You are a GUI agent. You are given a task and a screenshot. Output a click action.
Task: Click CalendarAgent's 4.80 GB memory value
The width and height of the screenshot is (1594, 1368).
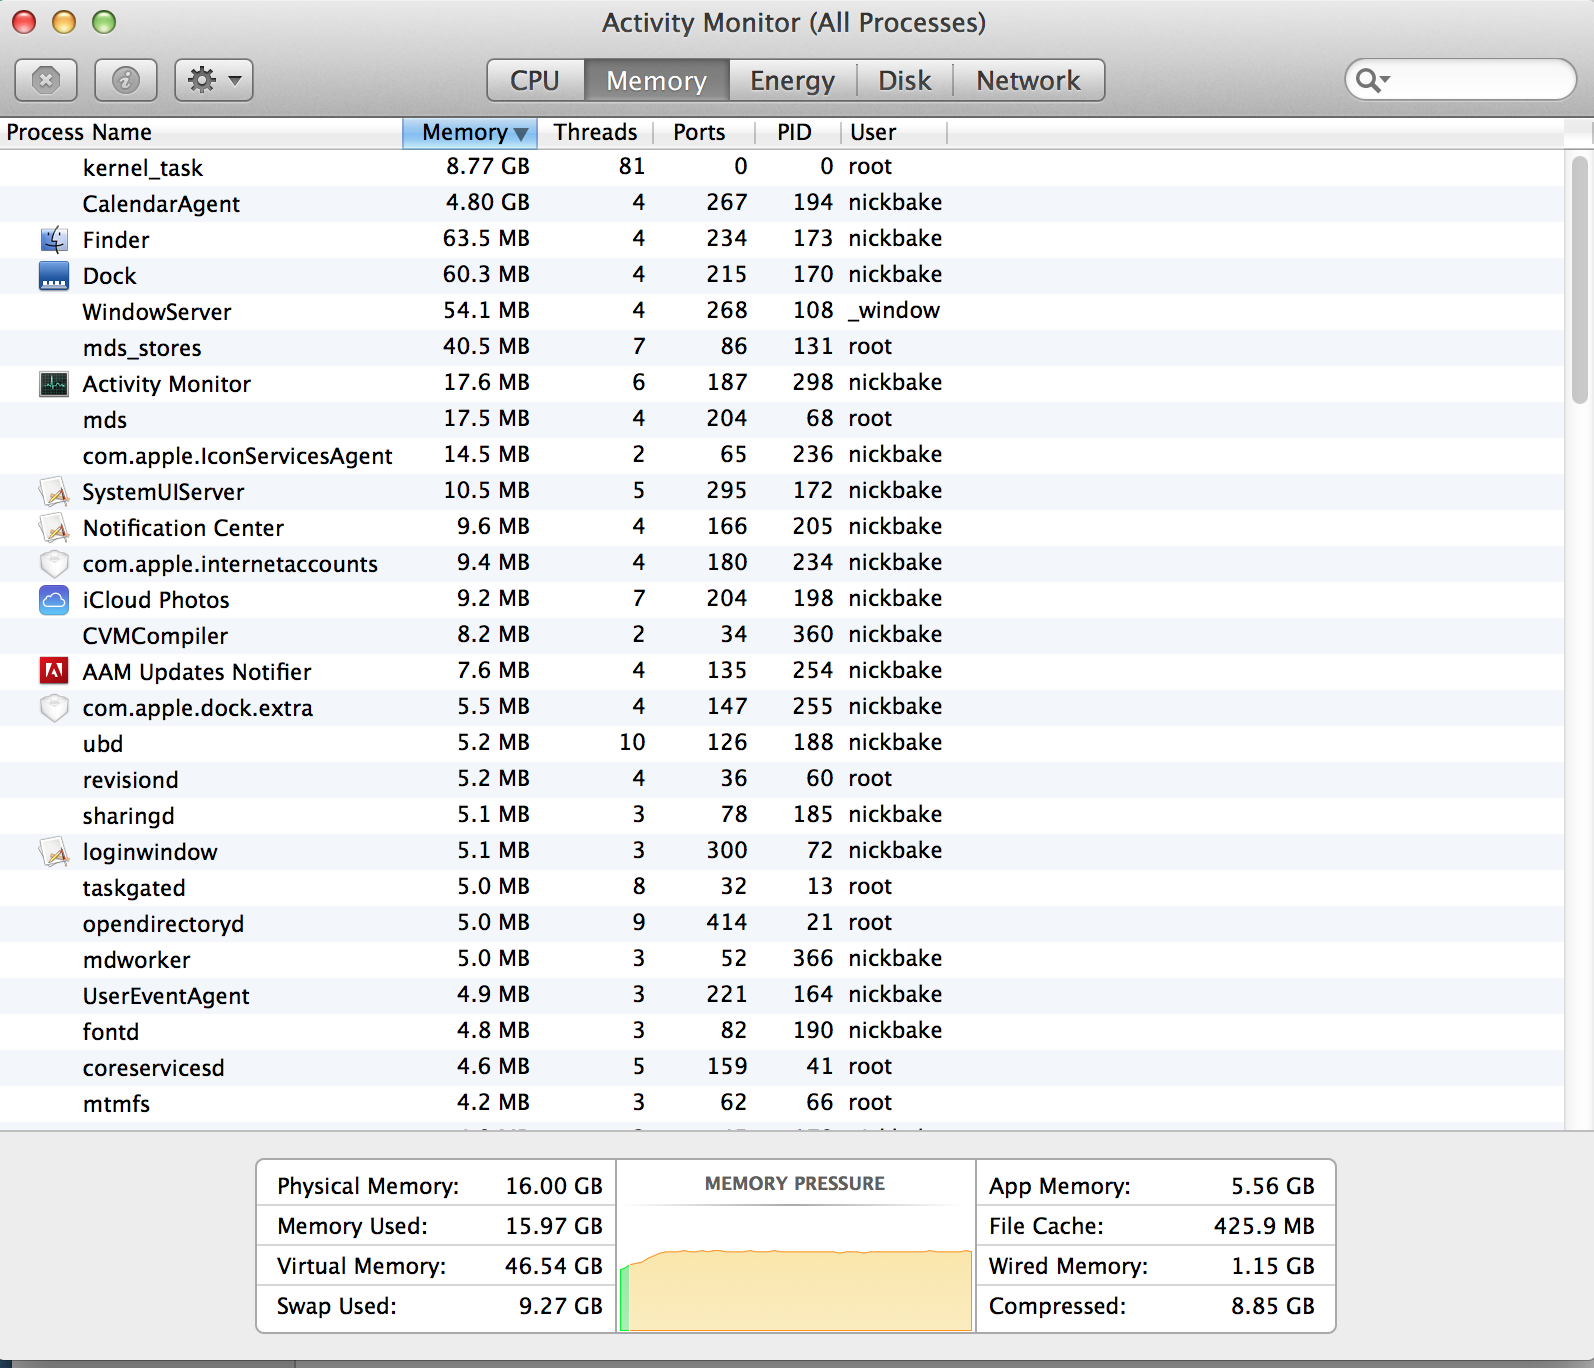tap(488, 203)
